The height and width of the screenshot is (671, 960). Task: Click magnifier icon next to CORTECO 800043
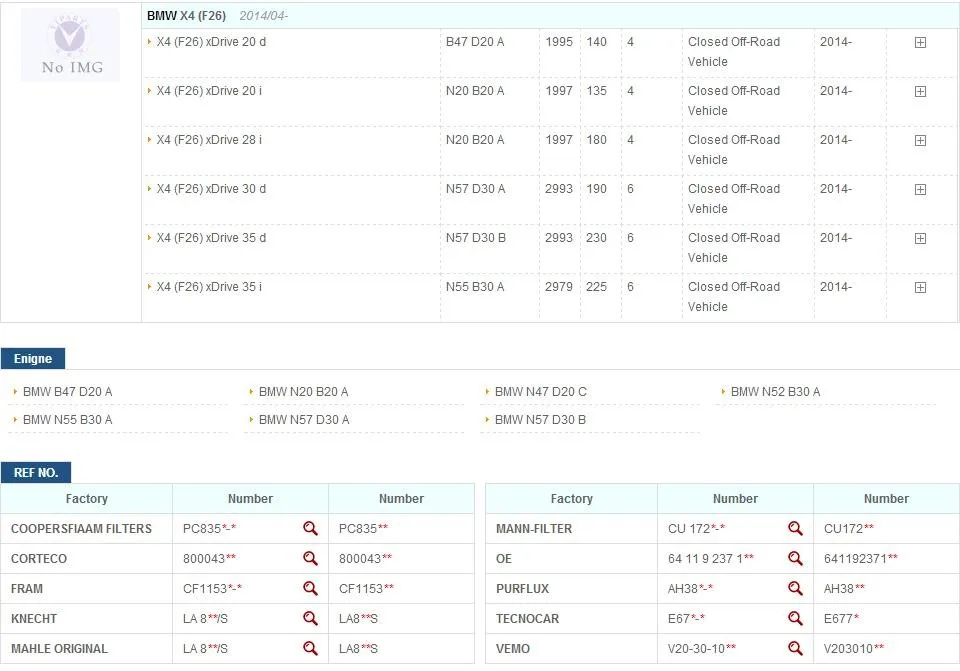(x=310, y=558)
